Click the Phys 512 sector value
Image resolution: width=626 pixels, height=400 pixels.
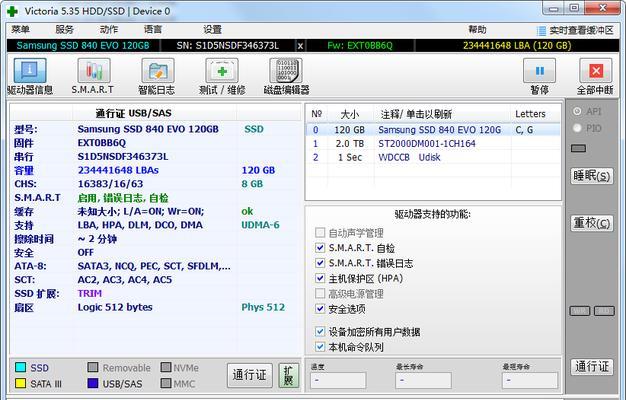coord(263,307)
